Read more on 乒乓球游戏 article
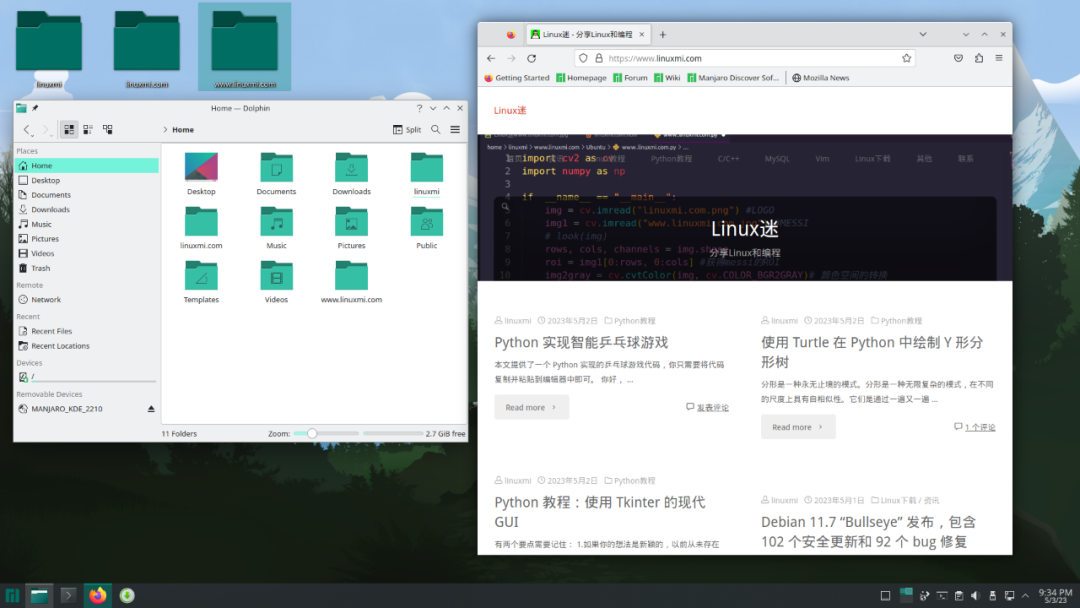 (x=531, y=408)
